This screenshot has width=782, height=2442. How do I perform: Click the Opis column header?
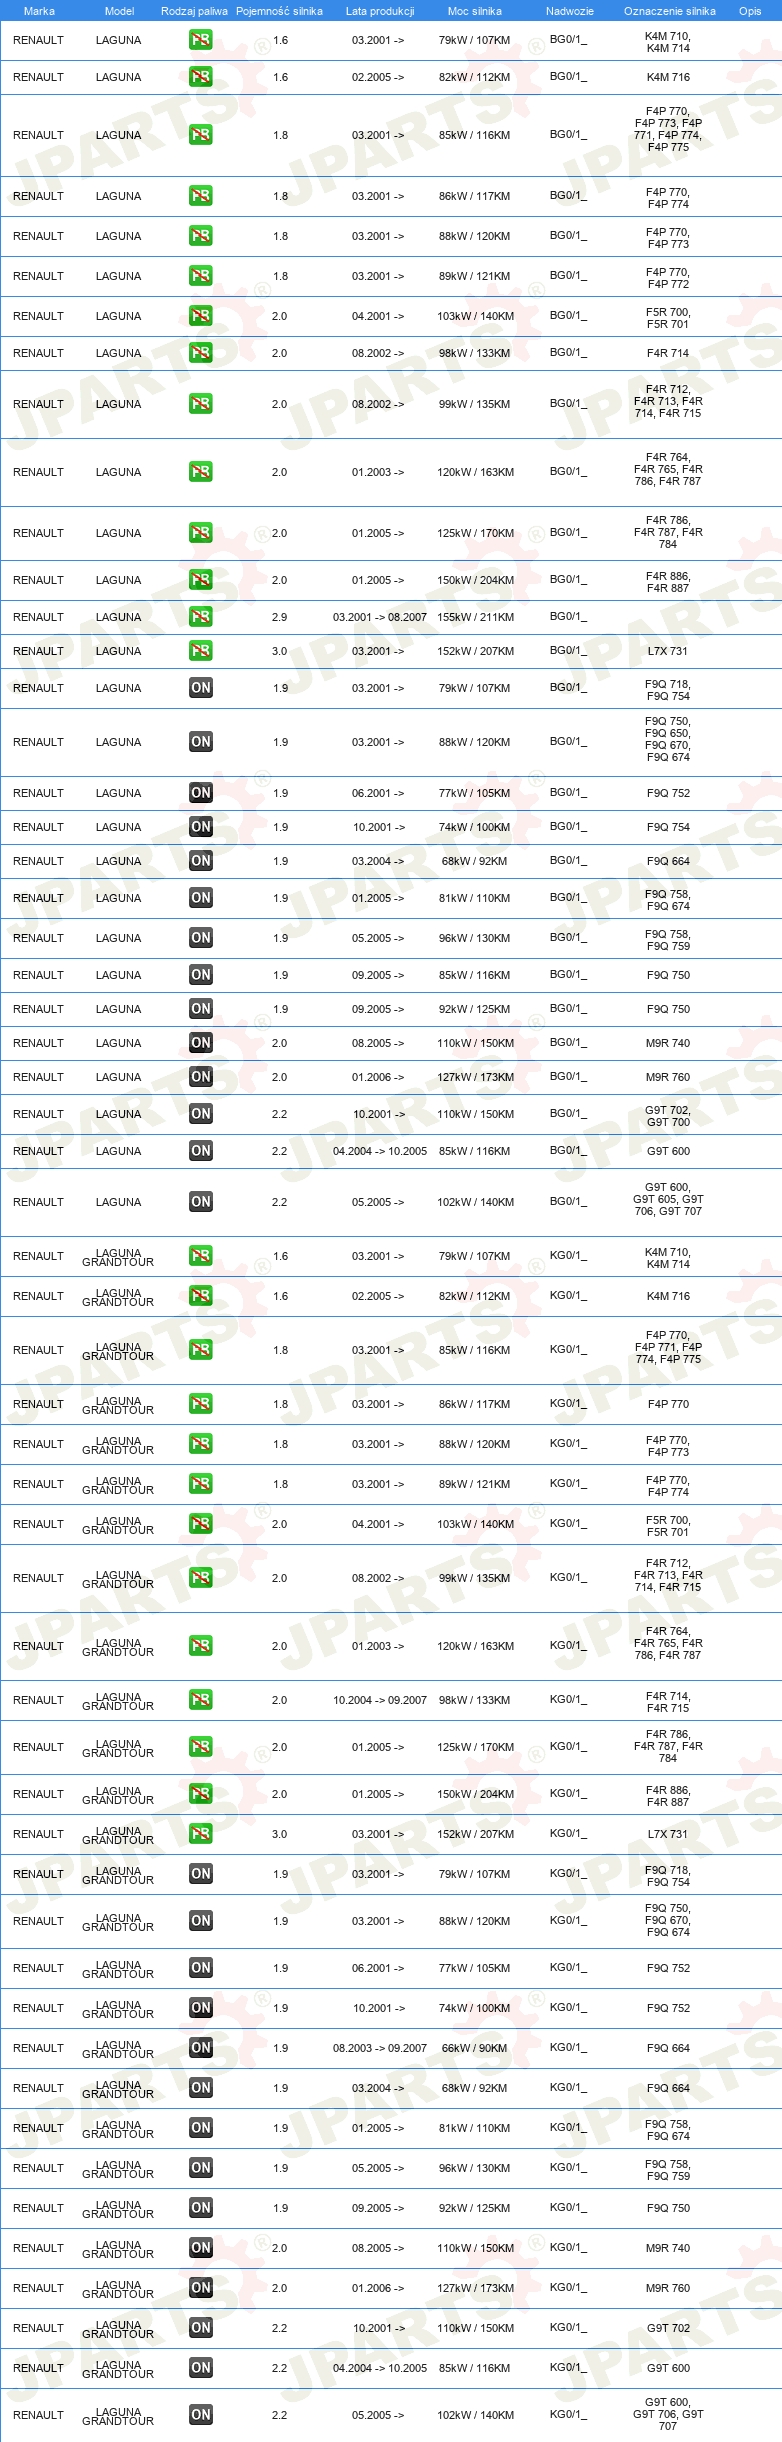pyautogui.click(x=750, y=11)
